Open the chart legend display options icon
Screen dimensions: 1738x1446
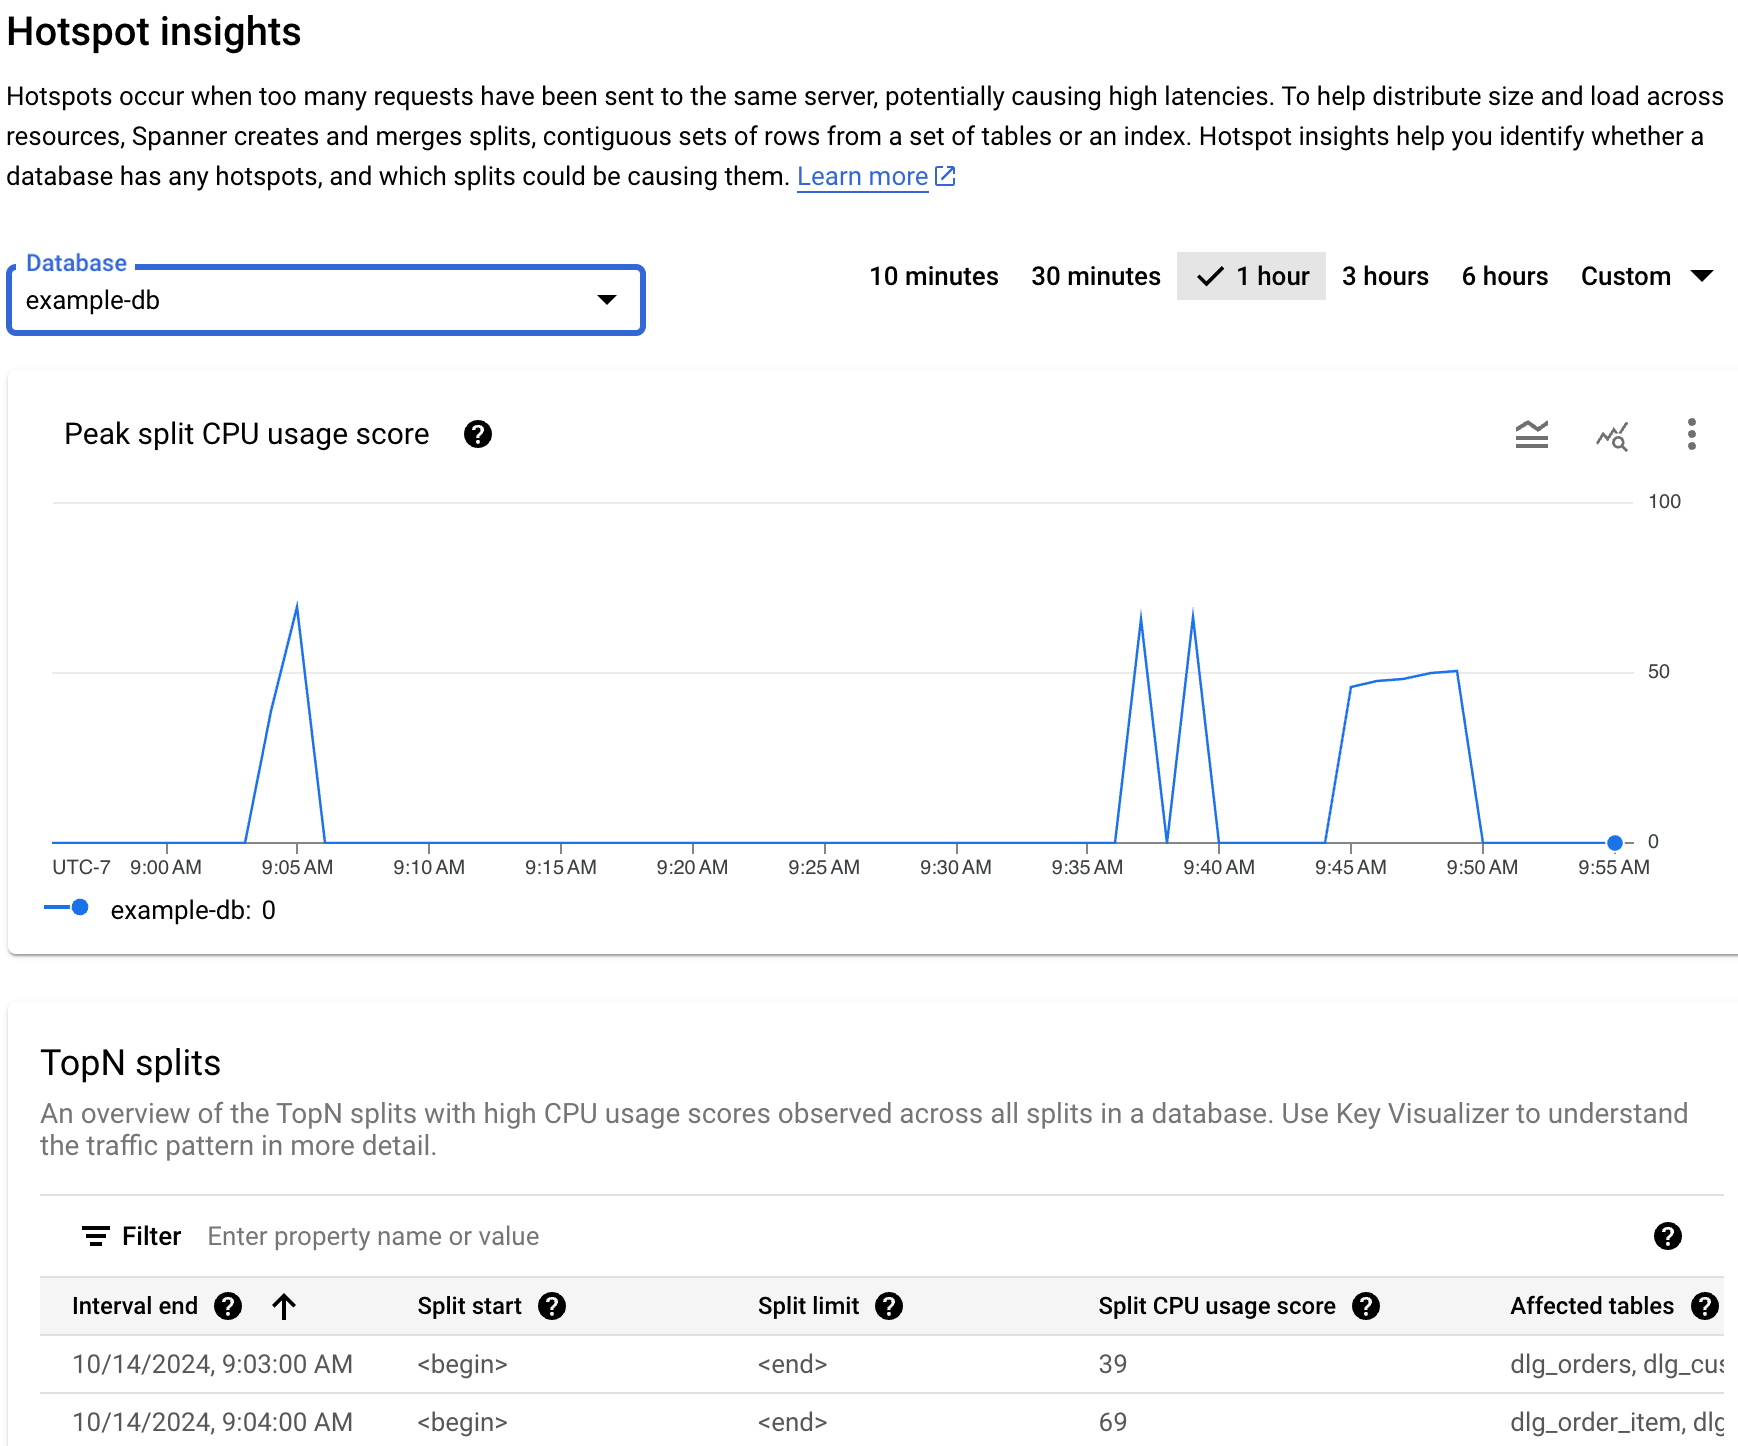pos(1531,435)
